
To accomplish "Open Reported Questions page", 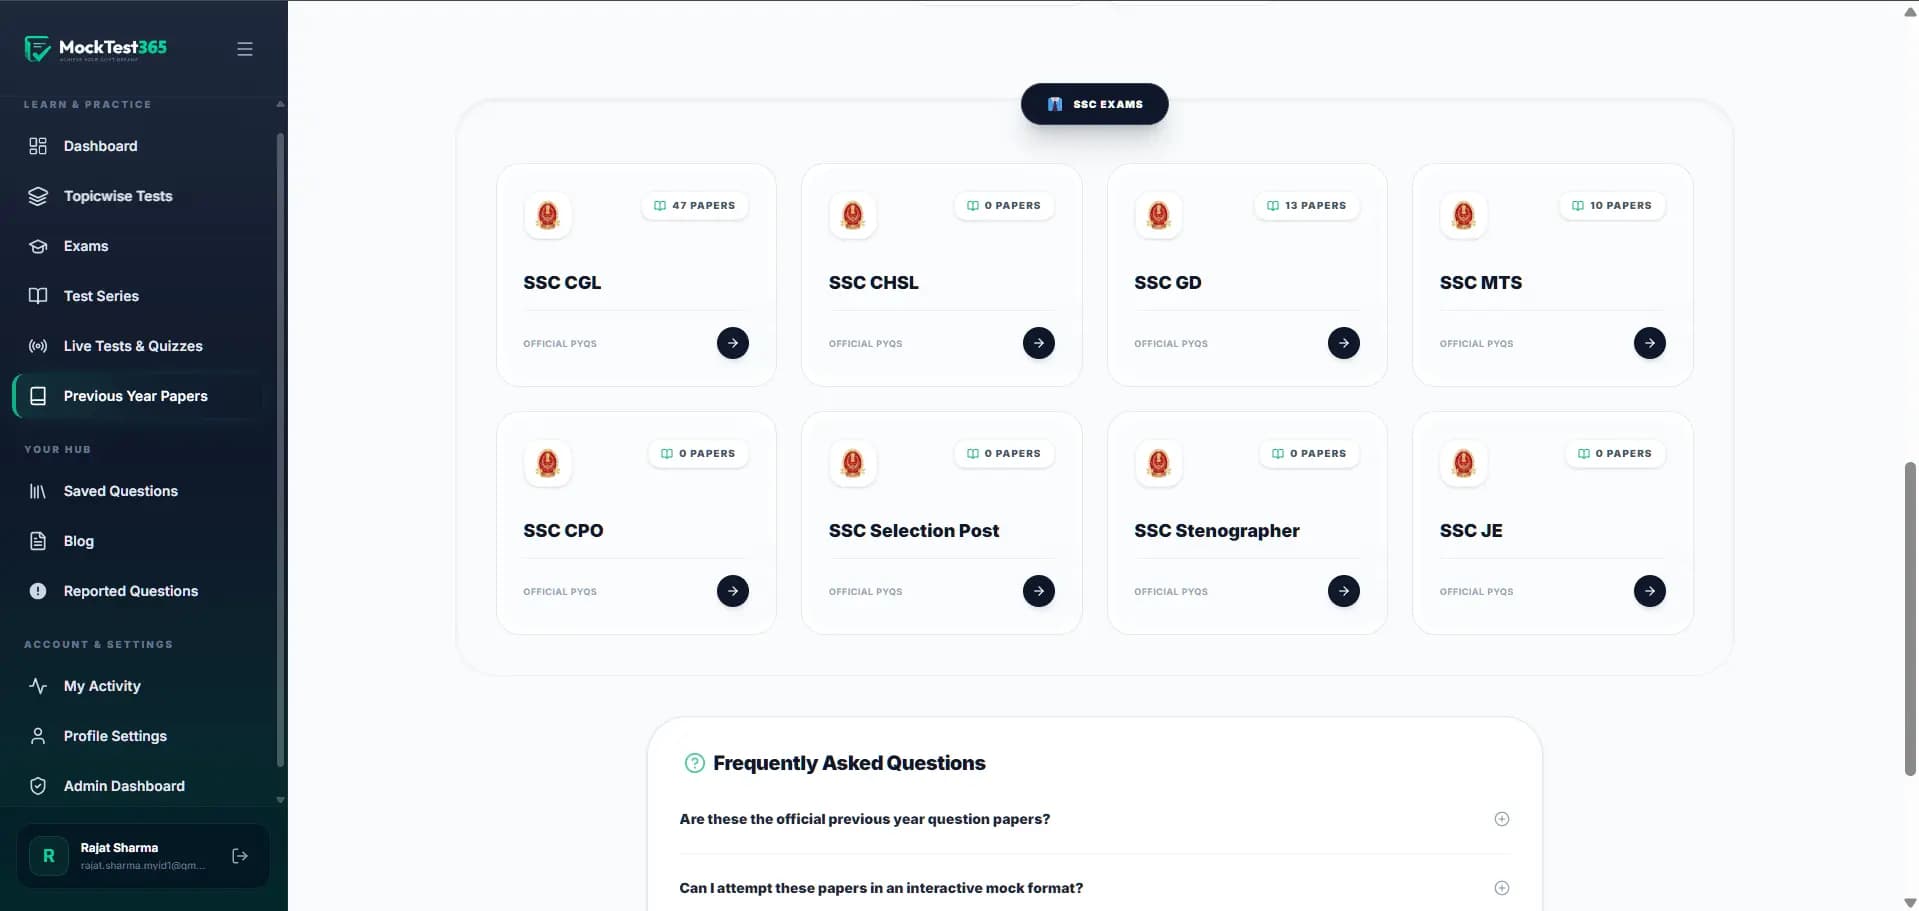I will (x=138, y=591).
